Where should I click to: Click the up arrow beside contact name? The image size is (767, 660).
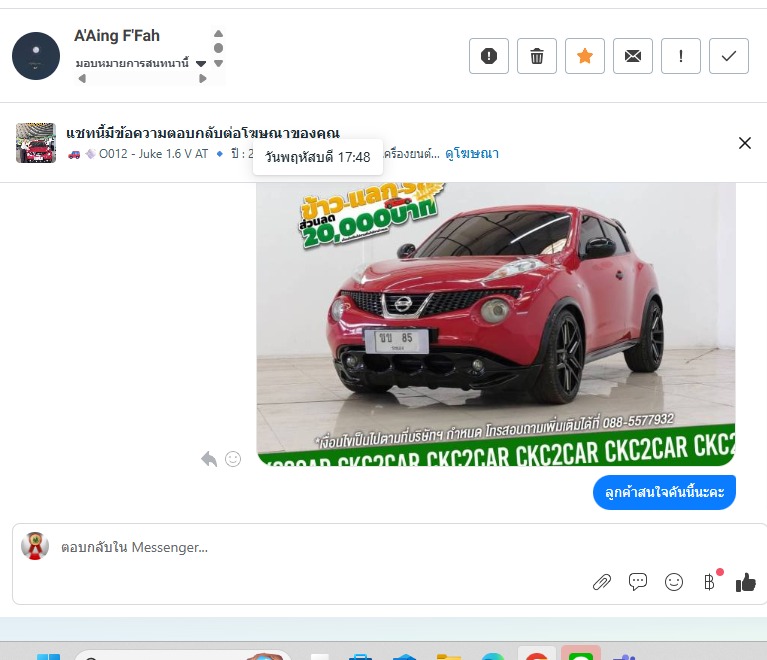[219, 34]
